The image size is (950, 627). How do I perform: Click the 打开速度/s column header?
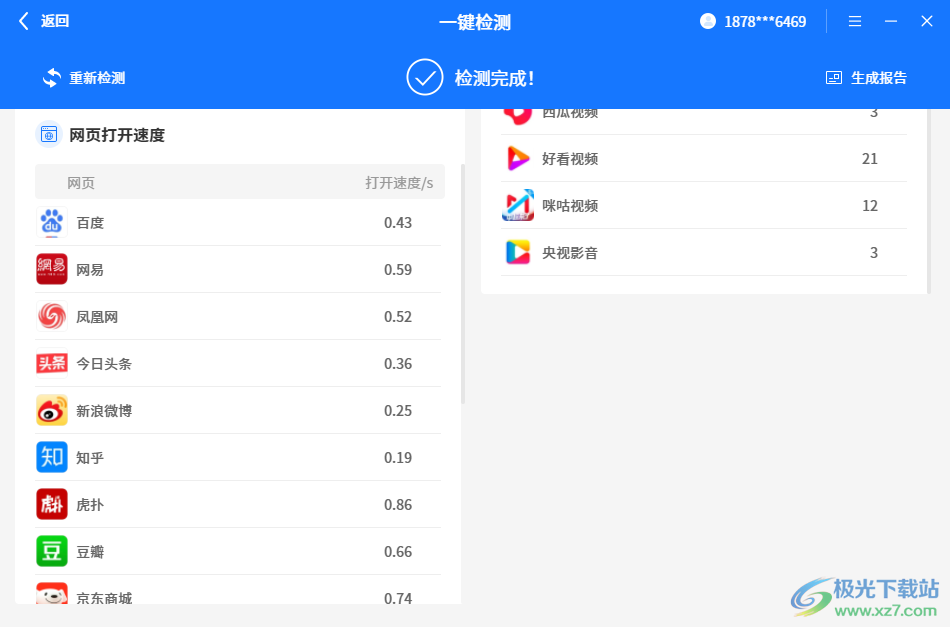[x=399, y=183]
